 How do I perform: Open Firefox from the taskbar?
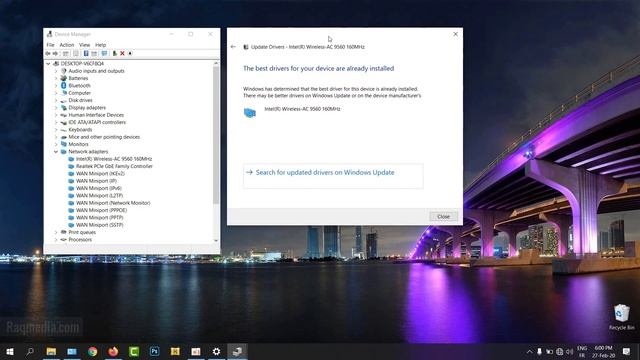click(113, 351)
